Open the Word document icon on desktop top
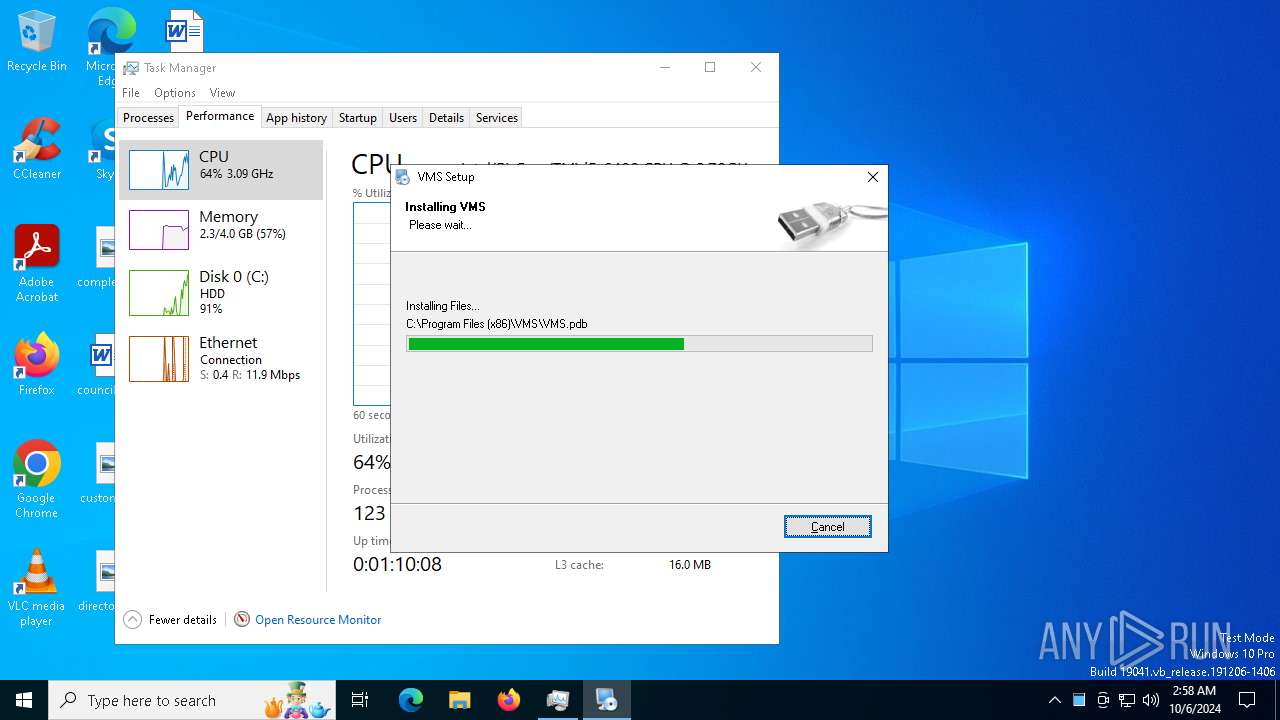1280x720 pixels. [x=184, y=30]
